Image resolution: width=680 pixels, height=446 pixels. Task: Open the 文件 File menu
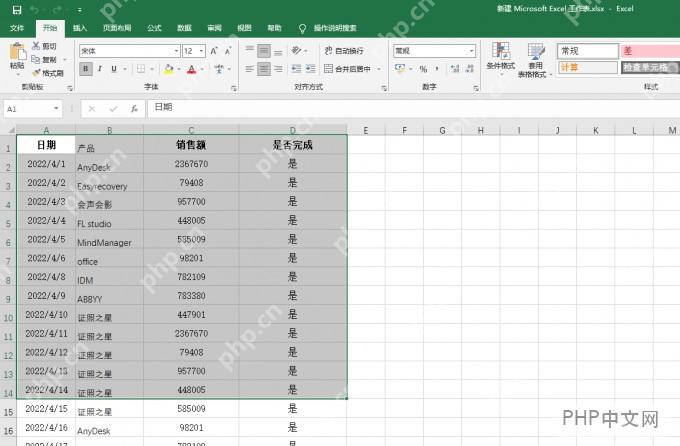17,29
